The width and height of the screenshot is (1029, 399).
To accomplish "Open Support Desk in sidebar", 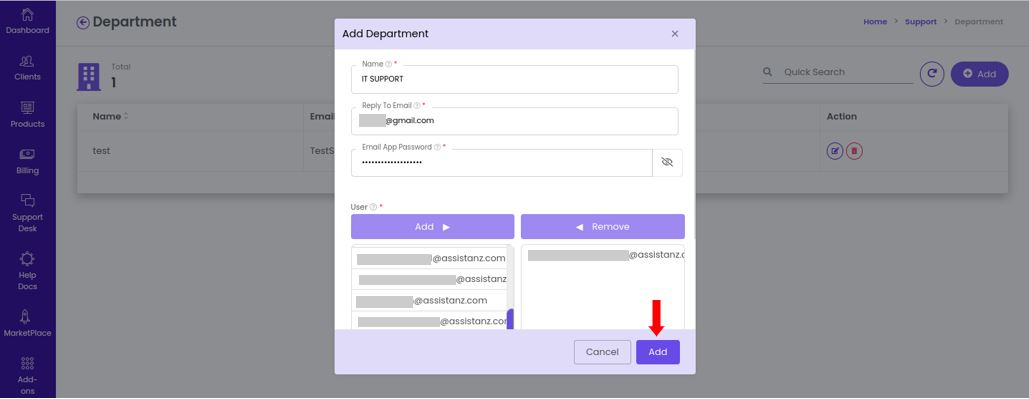I will 28,214.
